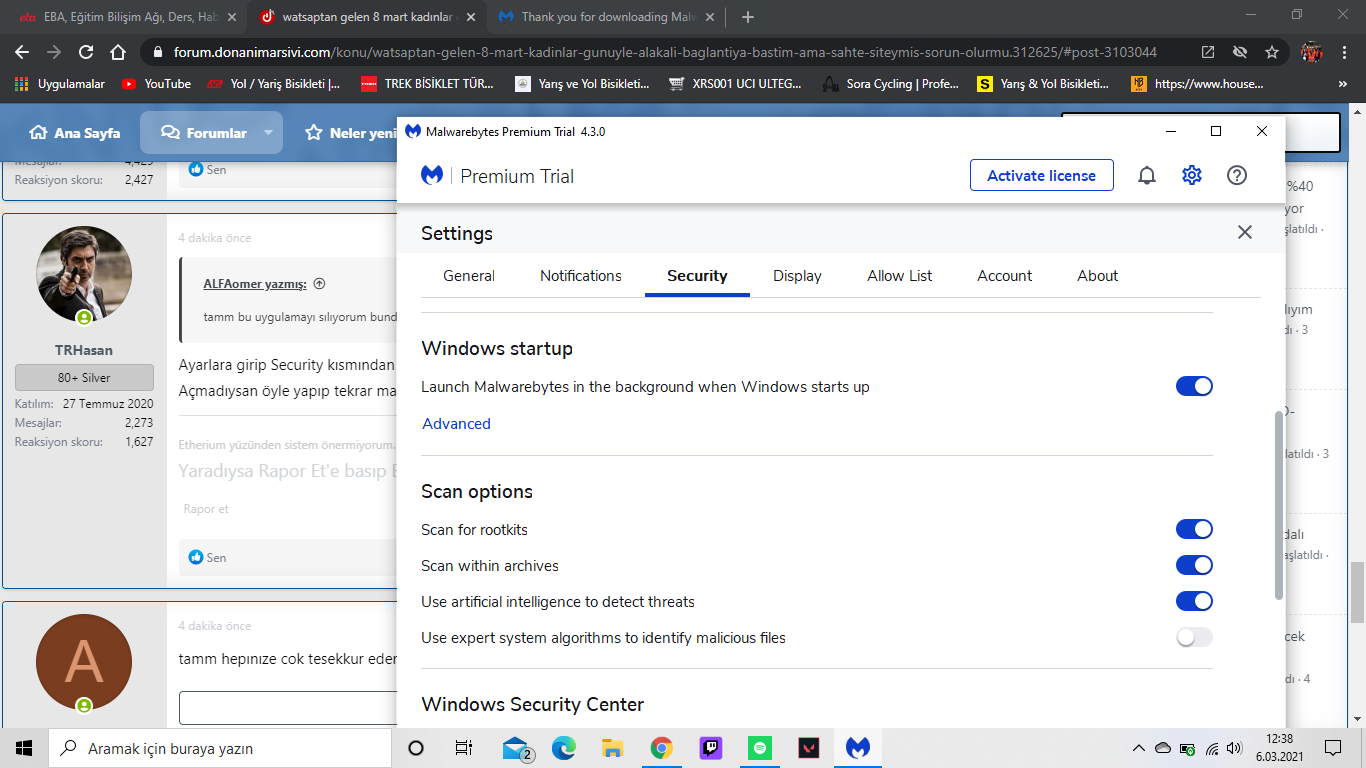Open TREK BİSİKLET bookmark
The image size is (1366, 768).
(x=428, y=84)
